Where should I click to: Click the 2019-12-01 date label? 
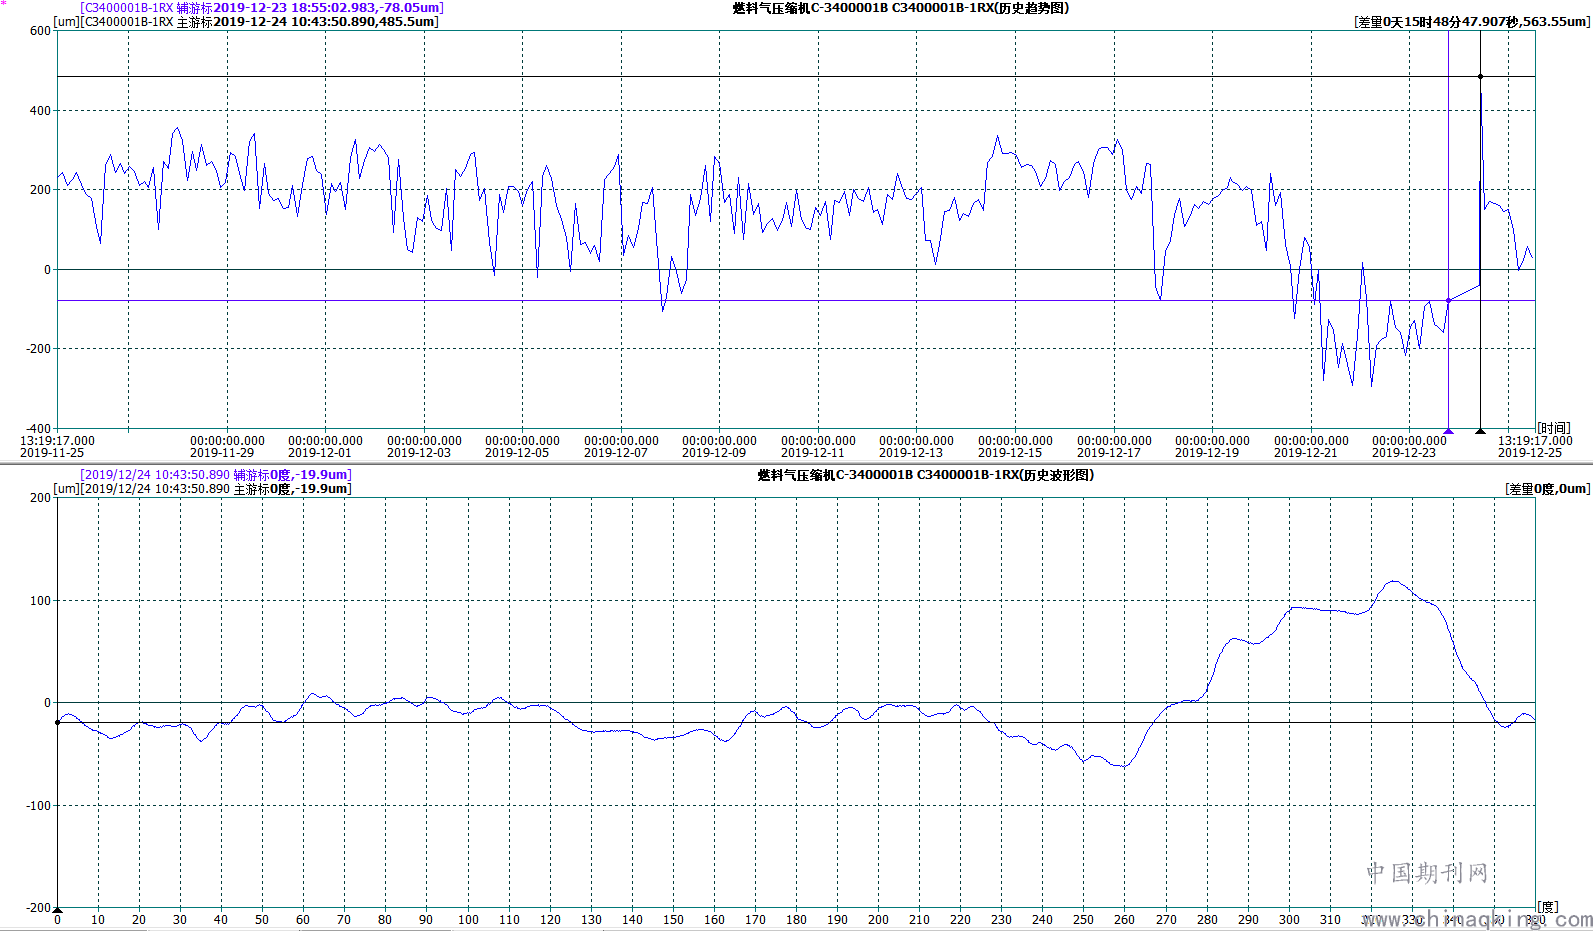point(320,453)
